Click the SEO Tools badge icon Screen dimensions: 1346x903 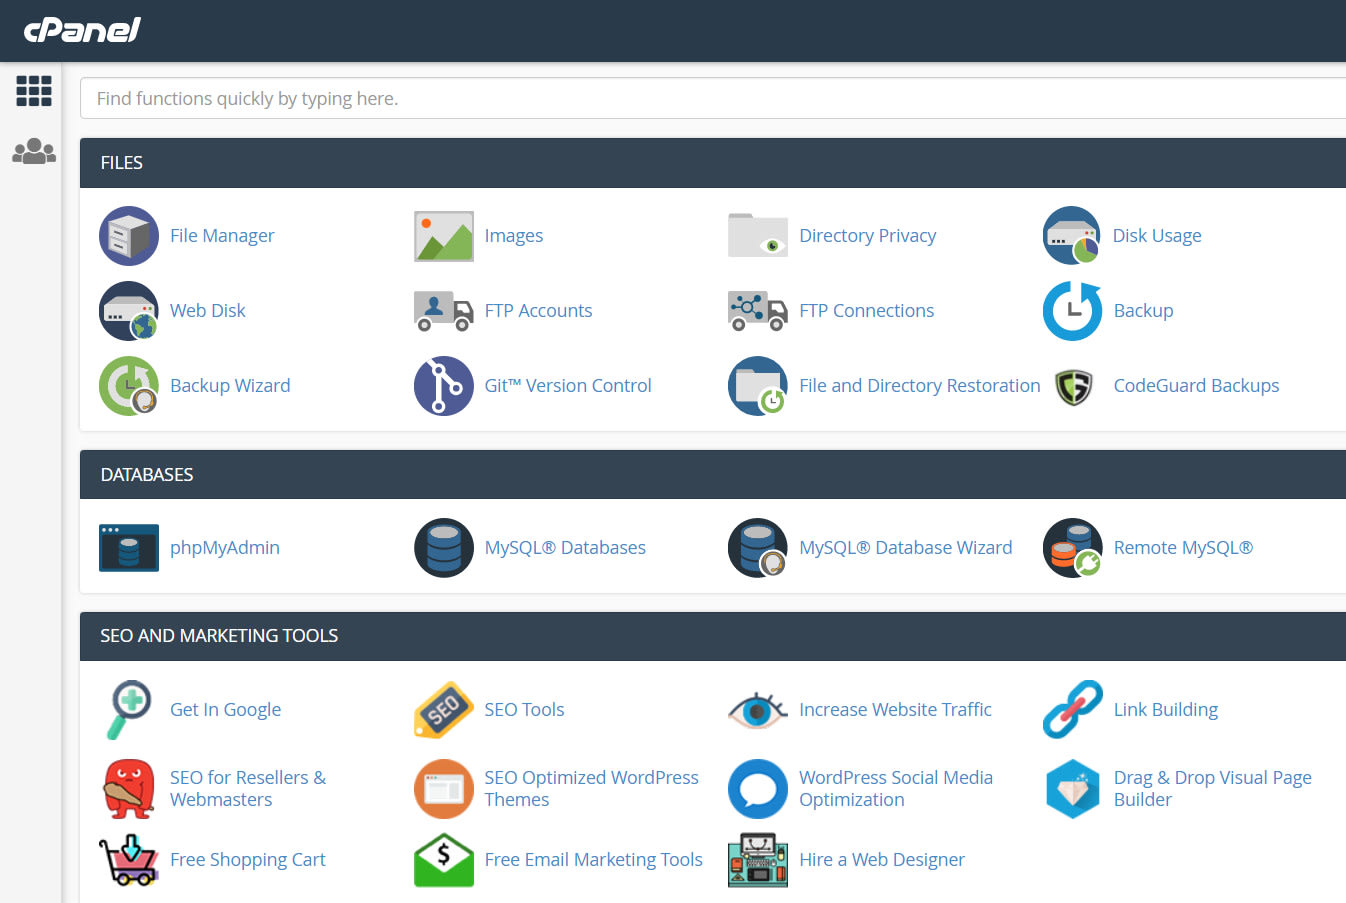pyautogui.click(x=443, y=710)
